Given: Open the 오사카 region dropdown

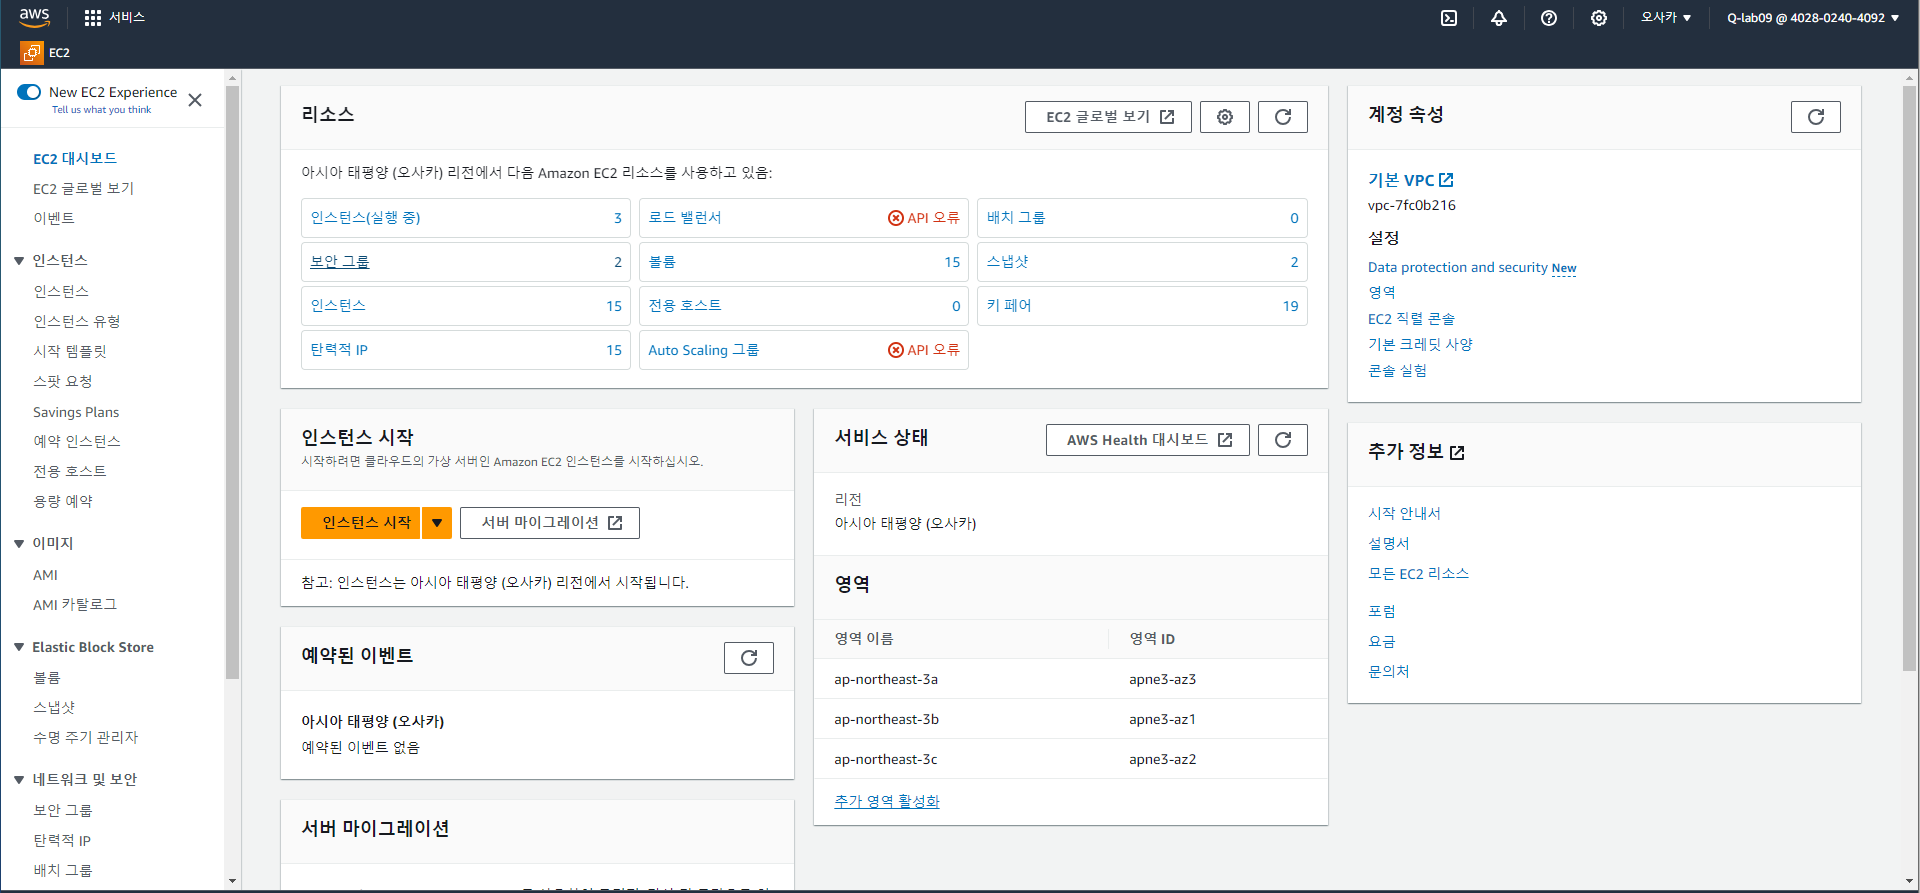Looking at the screenshot, I should (1665, 18).
